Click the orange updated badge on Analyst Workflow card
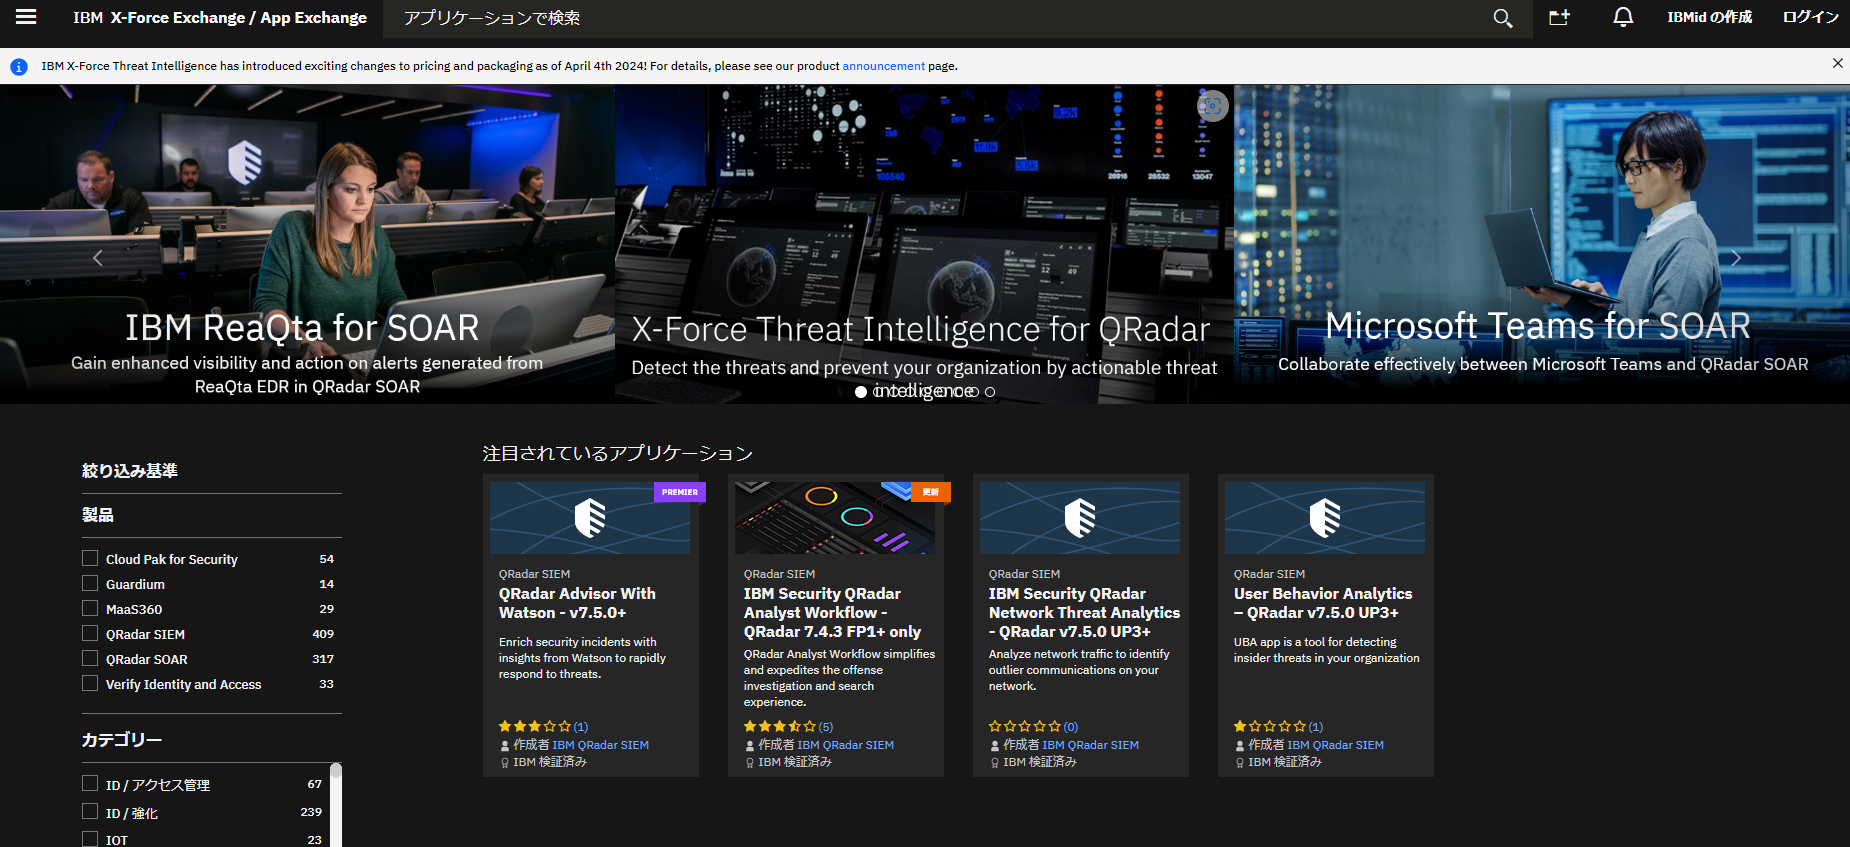1850x847 pixels. point(931,492)
